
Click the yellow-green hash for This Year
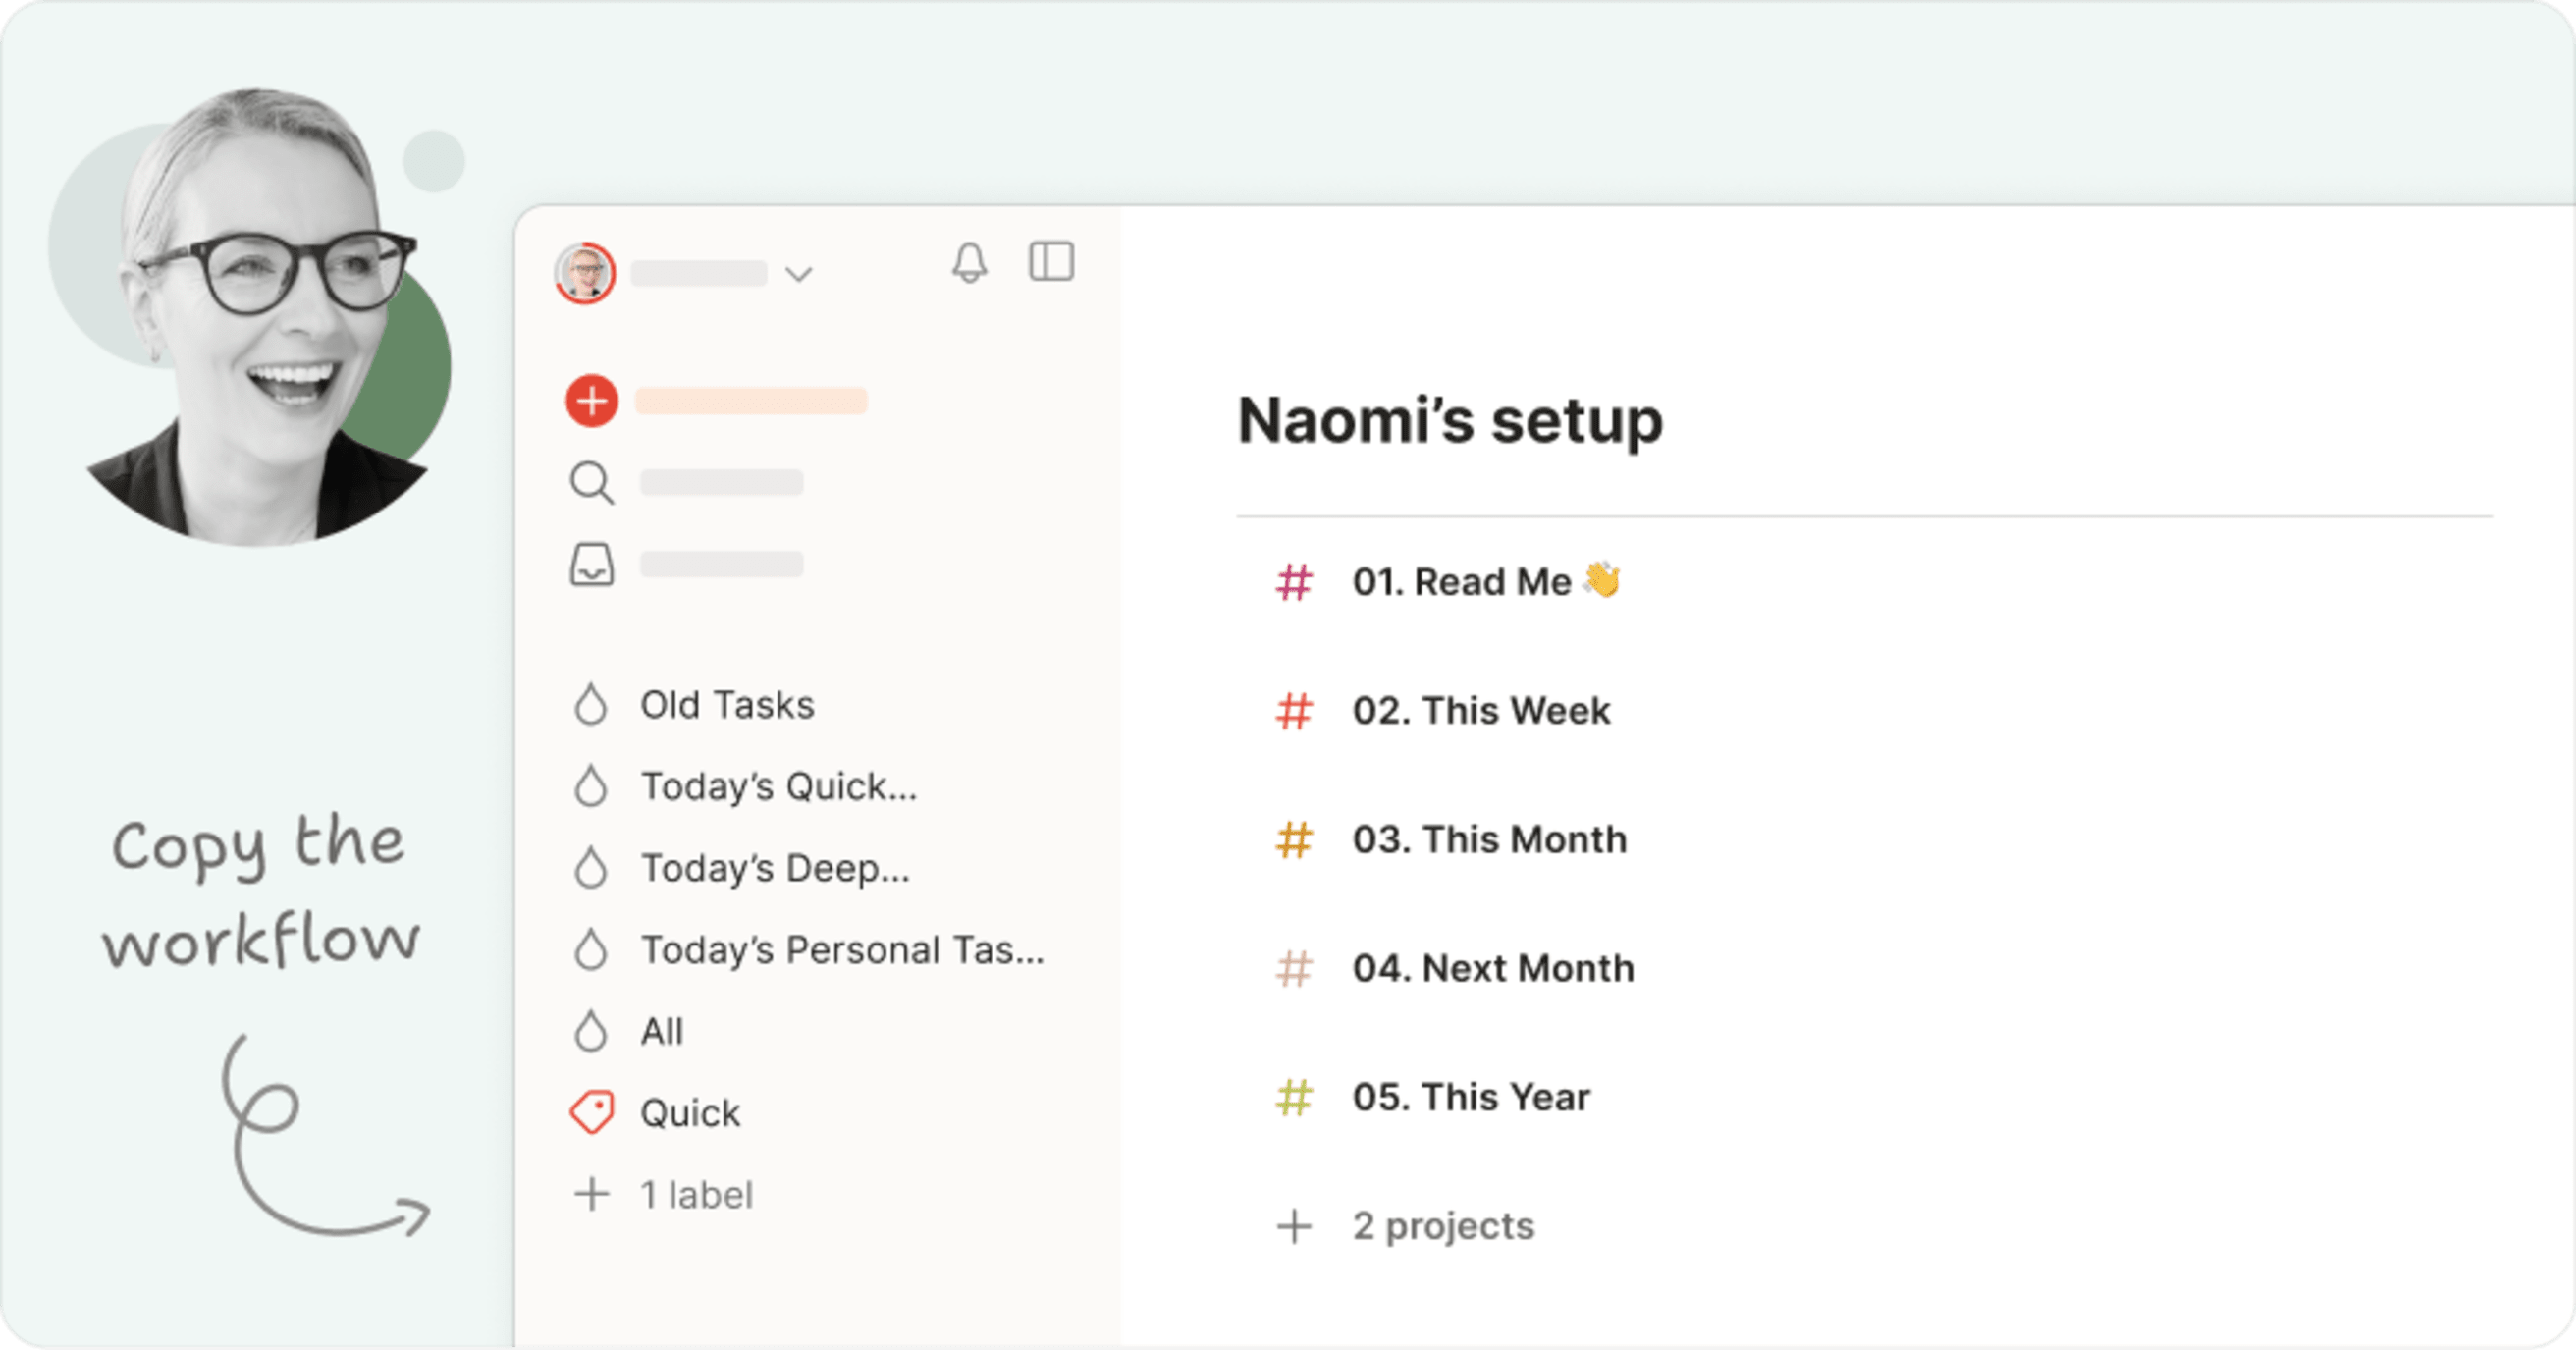tap(1294, 1098)
